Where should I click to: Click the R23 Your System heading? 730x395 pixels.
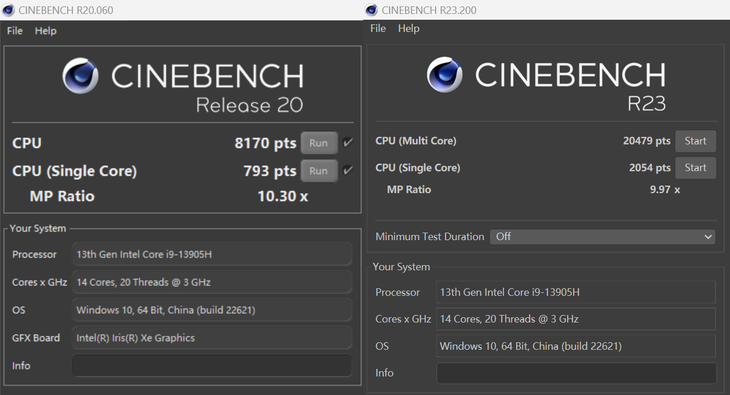(401, 267)
